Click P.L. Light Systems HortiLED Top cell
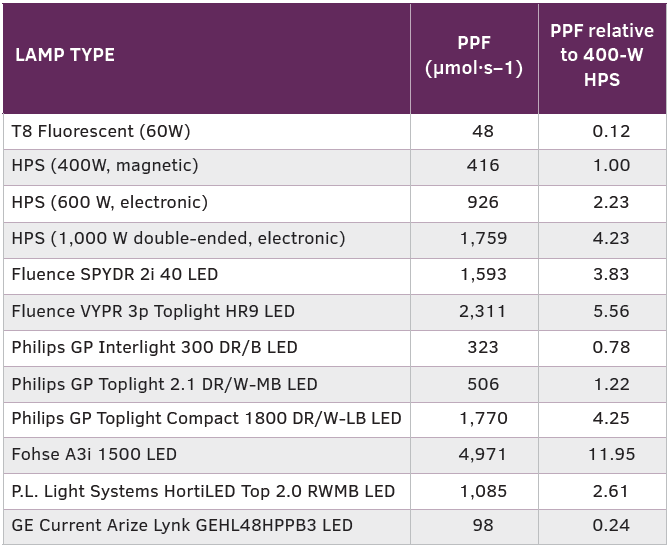670x549 pixels. tap(203, 491)
